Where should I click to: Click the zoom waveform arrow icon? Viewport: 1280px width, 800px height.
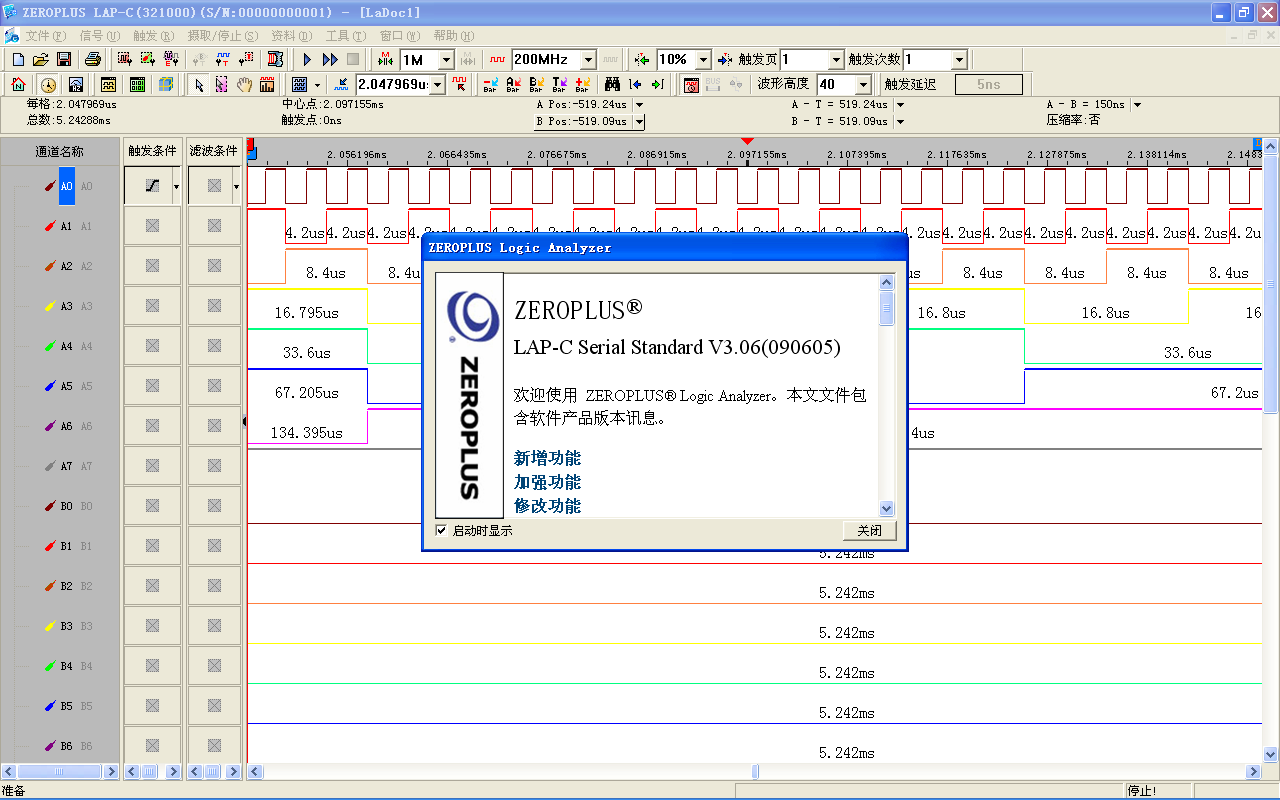point(342,84)
